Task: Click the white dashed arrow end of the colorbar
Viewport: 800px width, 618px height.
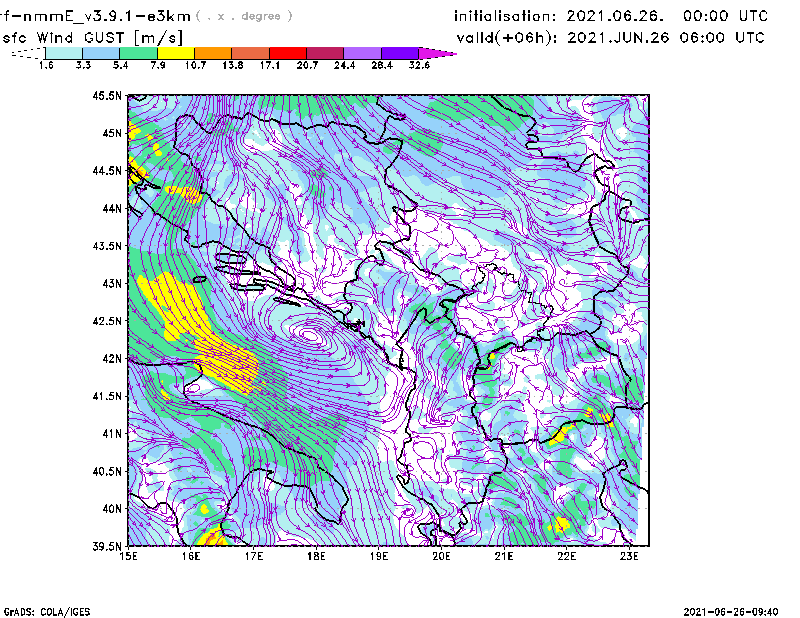Action: click(x=28, y=53)
